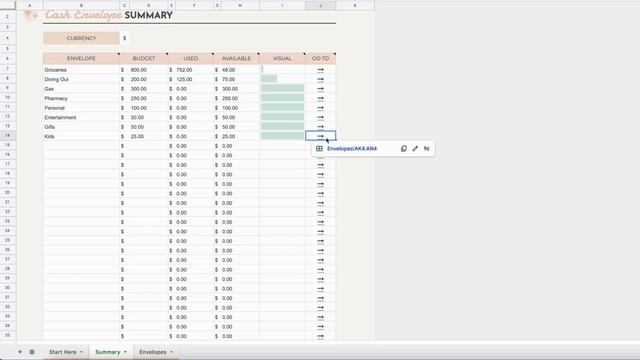The height and width of the screenshot is (360, 640).
Task: Edit the link with the pencil icon
Action: point(415,149)
